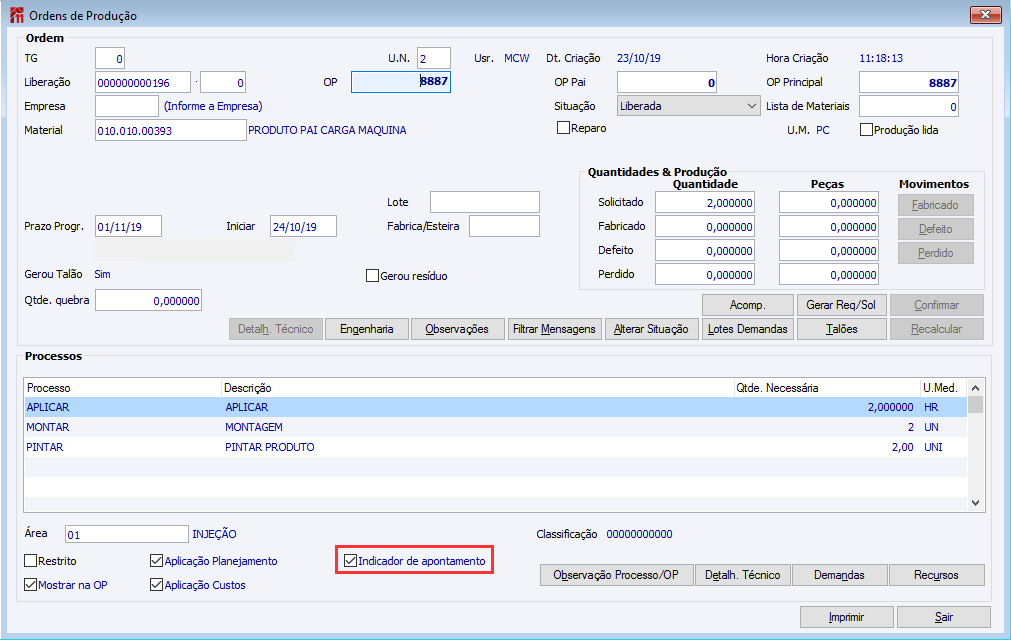Click the Fabrica/Esteira field
Image resolution: width=1011 pixels, height=640 pixels.
click(504, 226)
